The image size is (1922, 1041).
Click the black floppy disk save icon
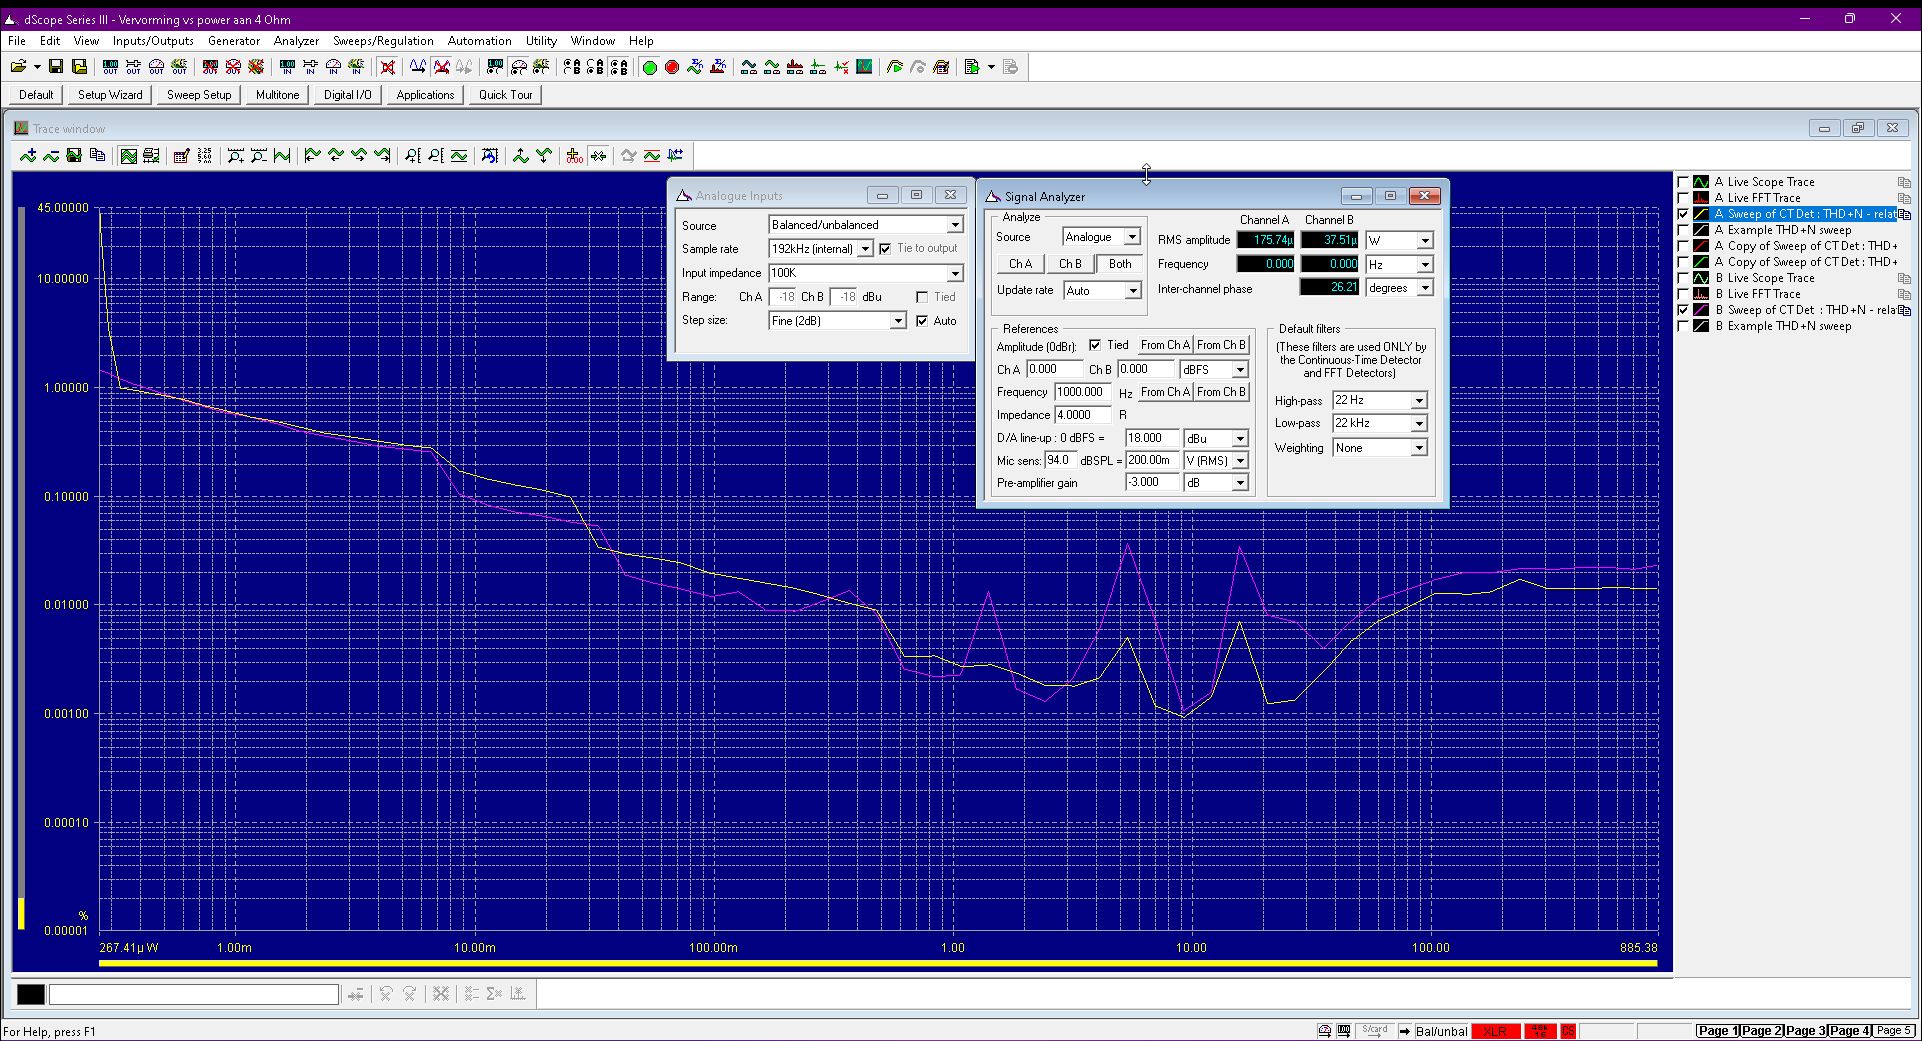[56, 67]
